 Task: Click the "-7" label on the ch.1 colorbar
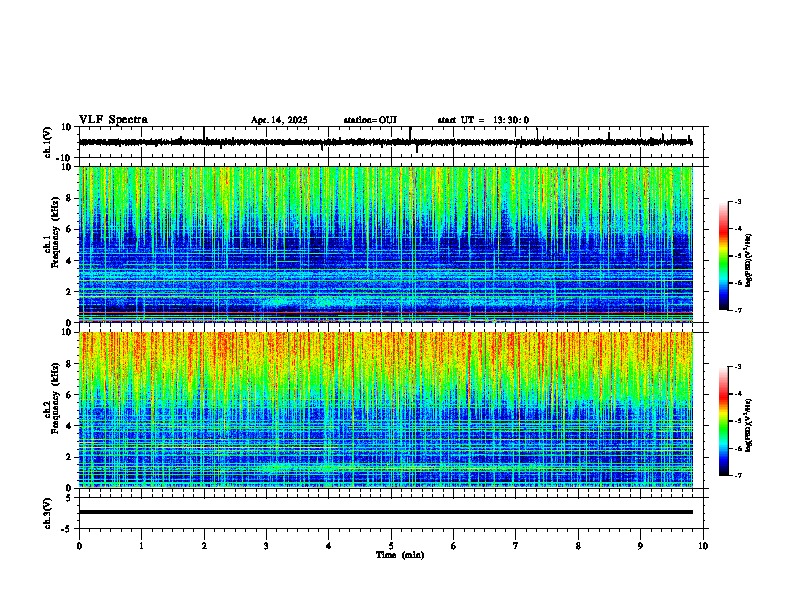(x=737, y=310)
